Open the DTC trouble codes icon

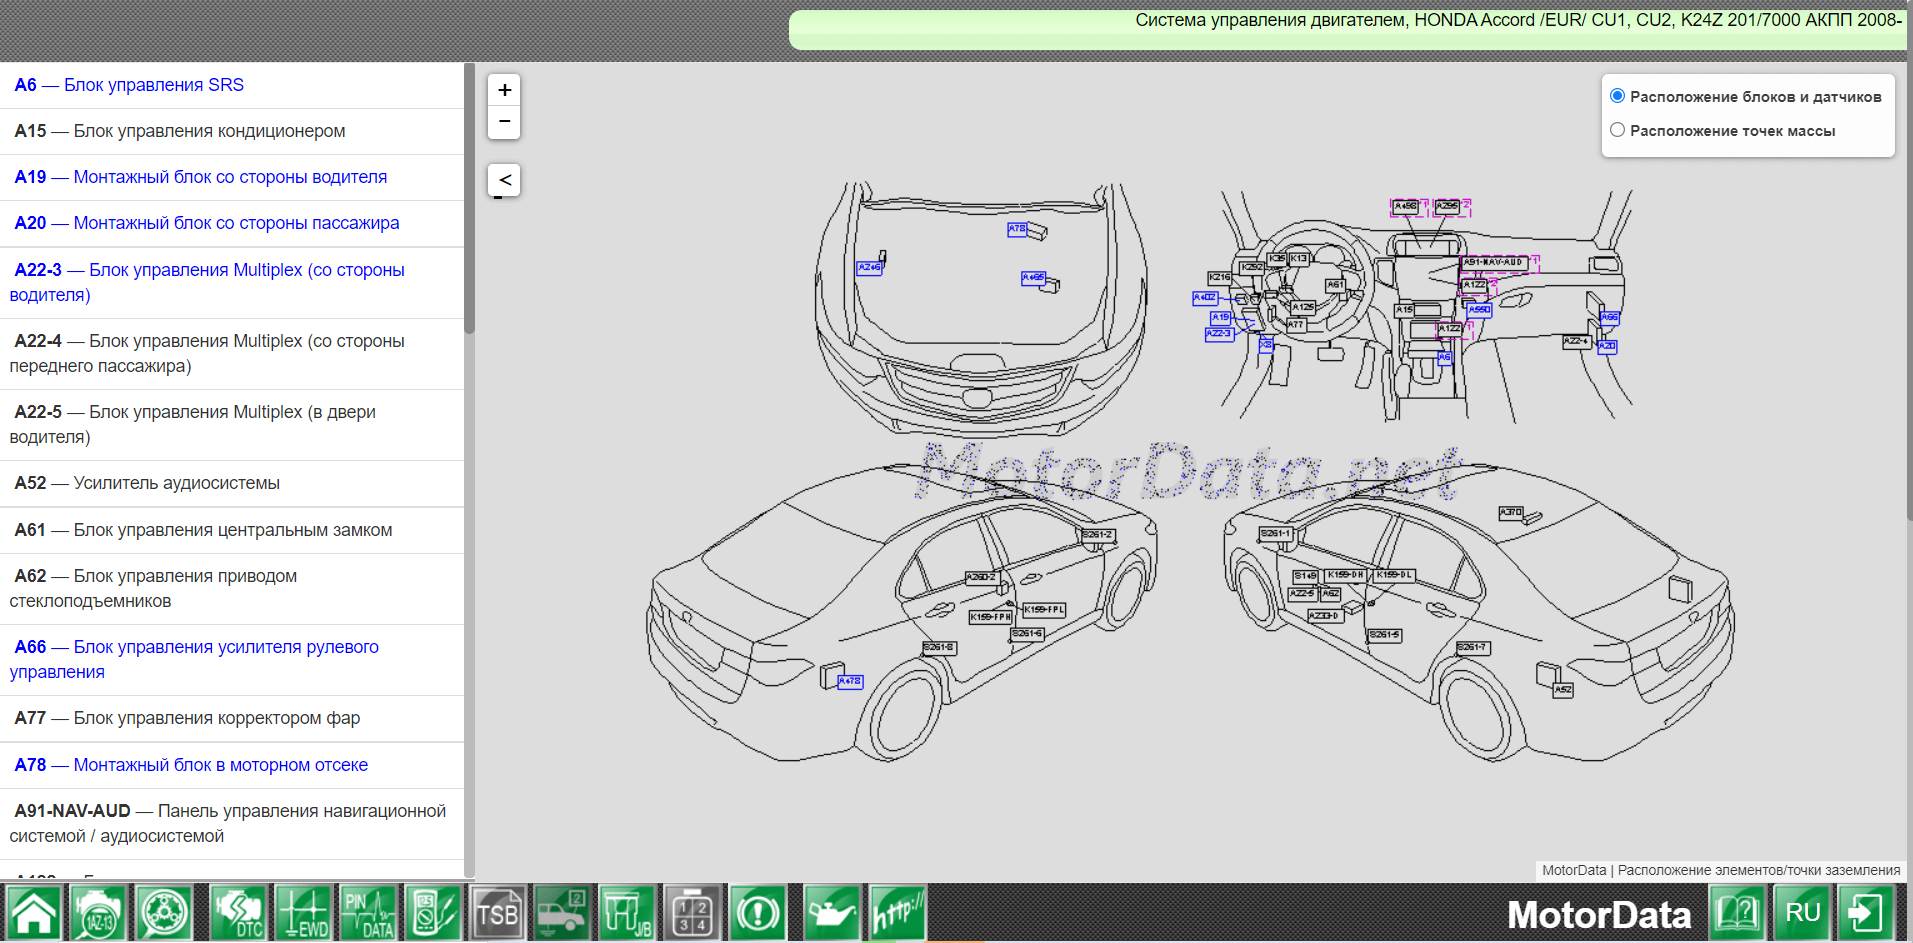[x=238, y=913]
